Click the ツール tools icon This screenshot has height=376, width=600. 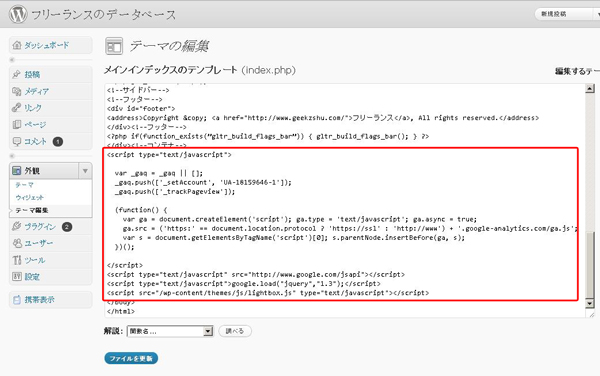(x=16, y=260)
